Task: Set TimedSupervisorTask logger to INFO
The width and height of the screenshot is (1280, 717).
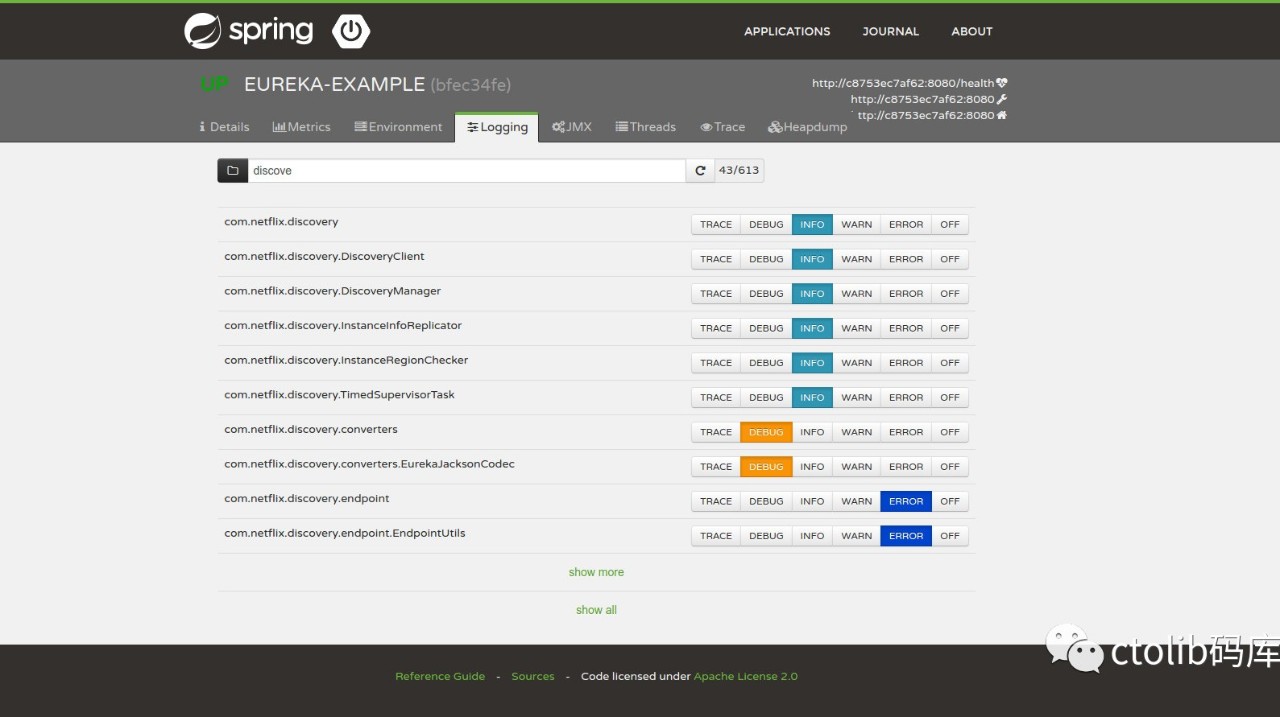Action: click(x=812, y=398)
